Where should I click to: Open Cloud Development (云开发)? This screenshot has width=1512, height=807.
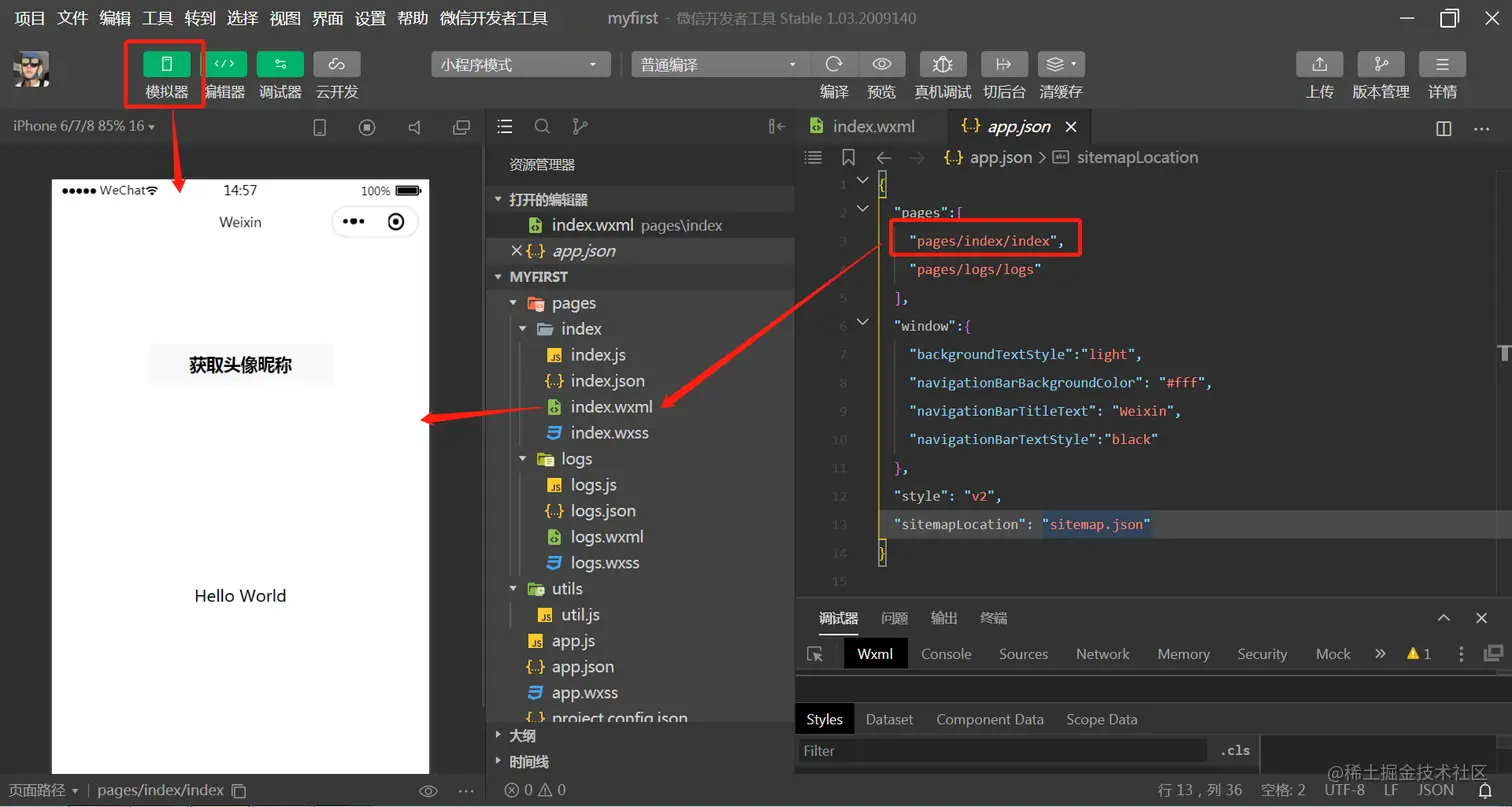point(337,64)
